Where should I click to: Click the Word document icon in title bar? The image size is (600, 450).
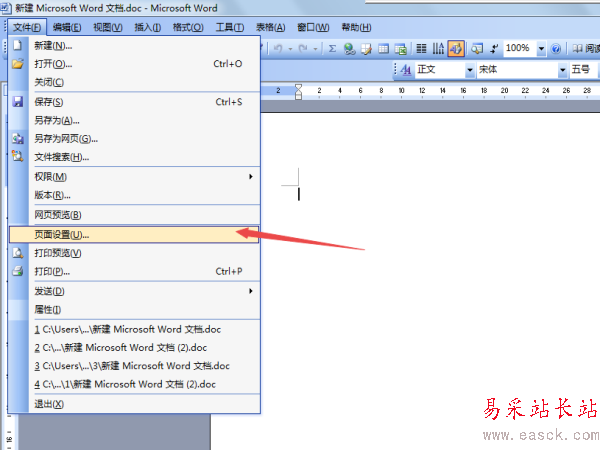tap(7, 8)
